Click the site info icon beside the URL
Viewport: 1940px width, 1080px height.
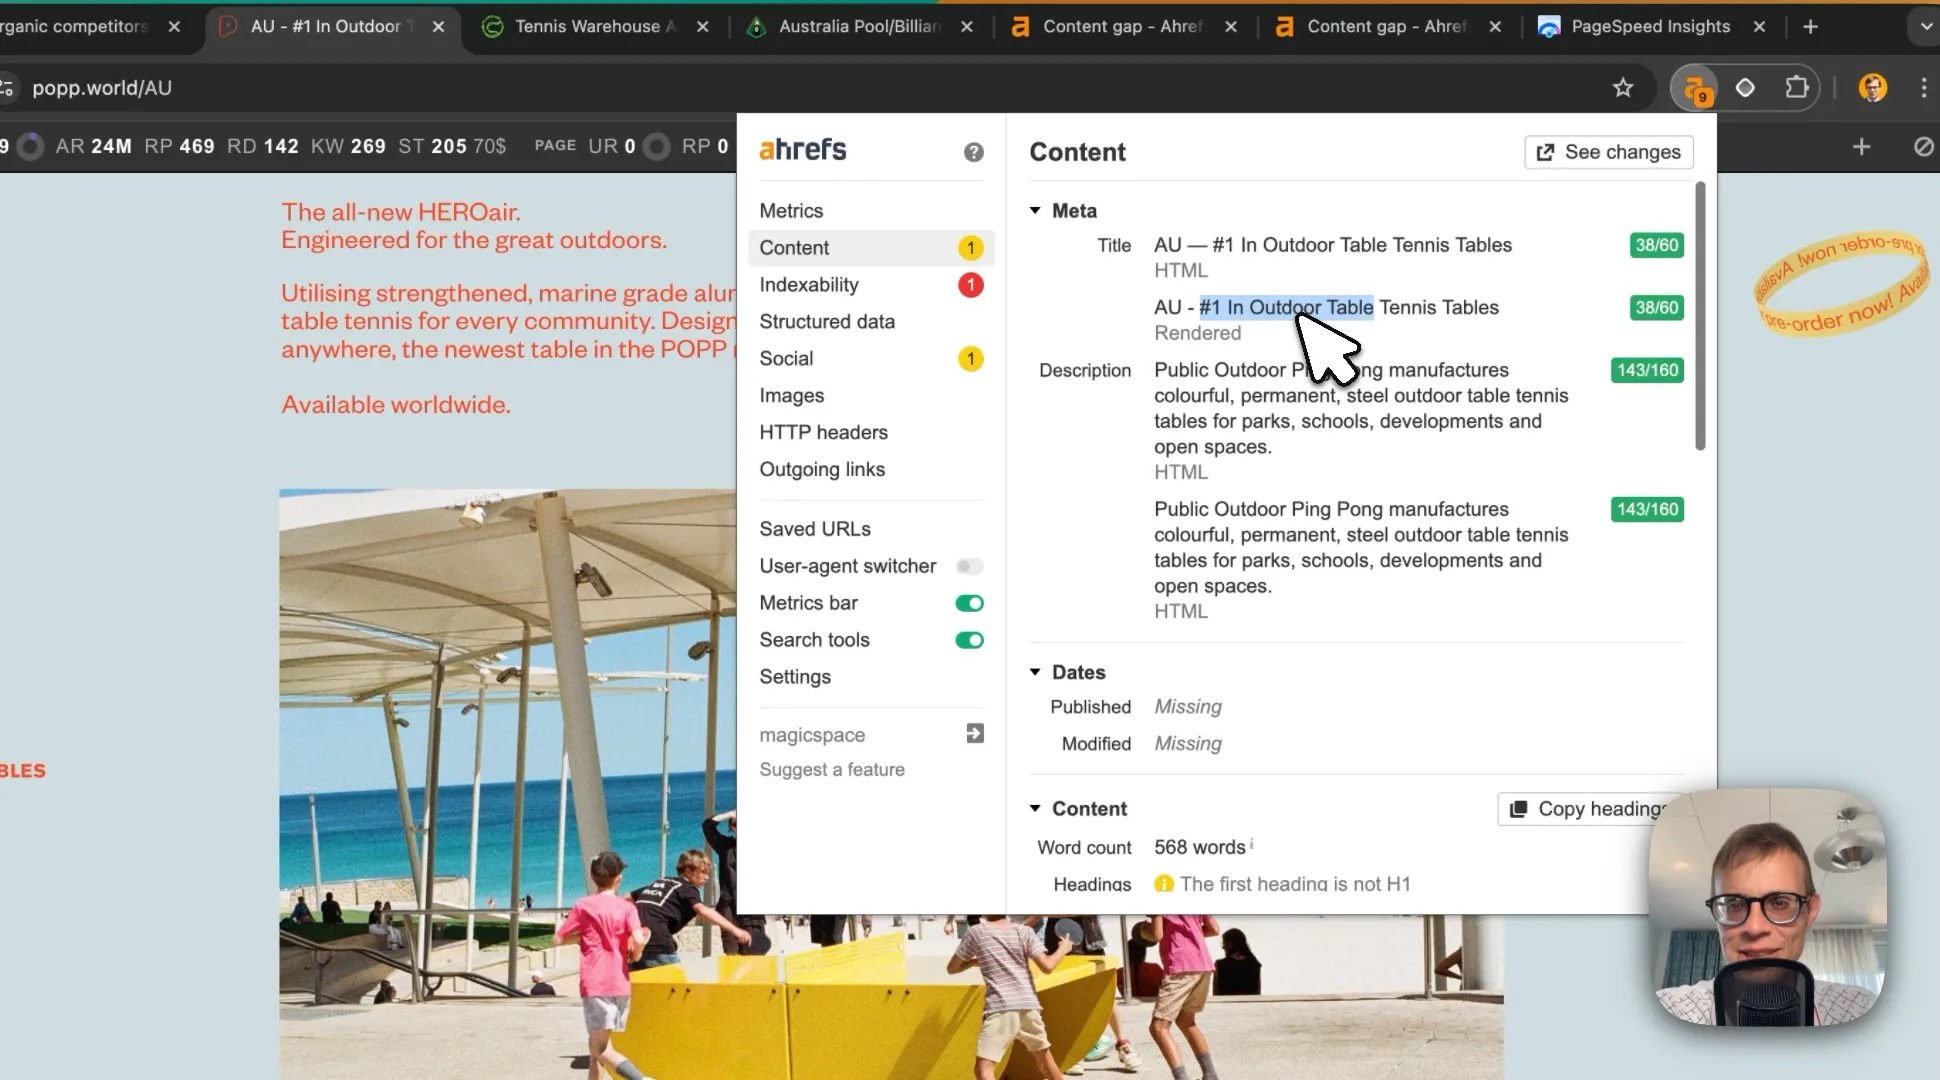pyautogui.click(x=8, y=88)
